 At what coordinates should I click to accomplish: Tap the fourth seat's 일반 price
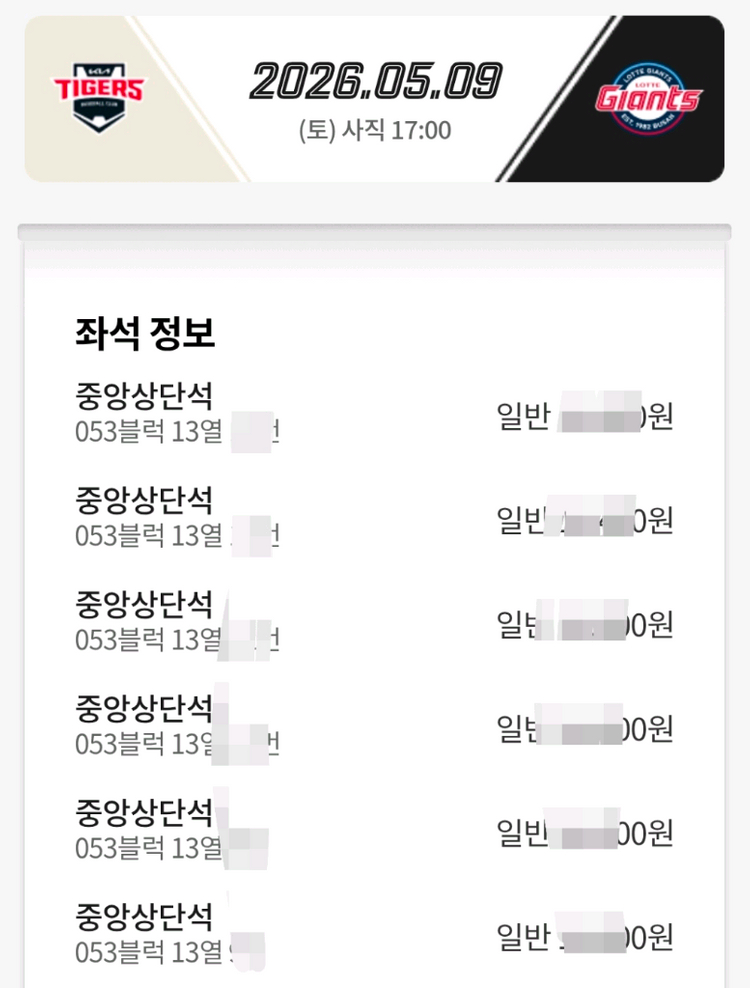585,729
